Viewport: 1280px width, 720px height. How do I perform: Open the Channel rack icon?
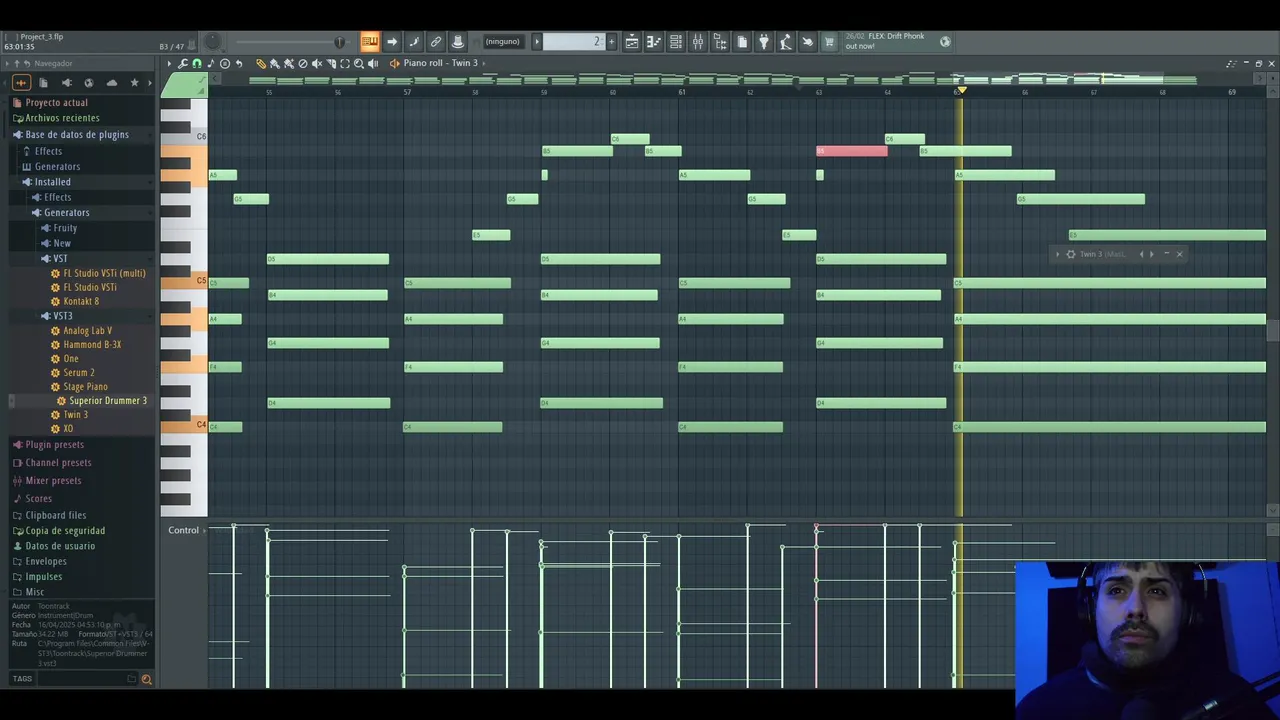[675, 41]
